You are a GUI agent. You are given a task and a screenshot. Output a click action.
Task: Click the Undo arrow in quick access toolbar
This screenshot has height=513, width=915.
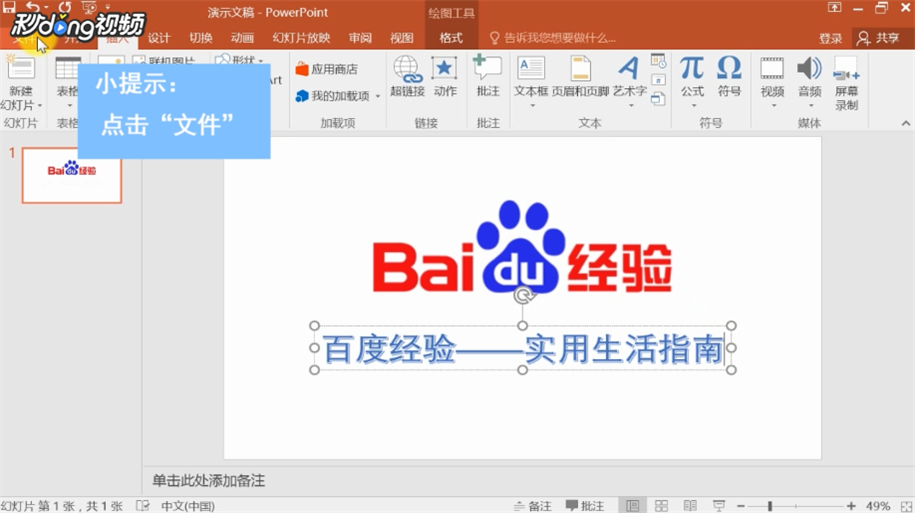(x=33, y=7)
